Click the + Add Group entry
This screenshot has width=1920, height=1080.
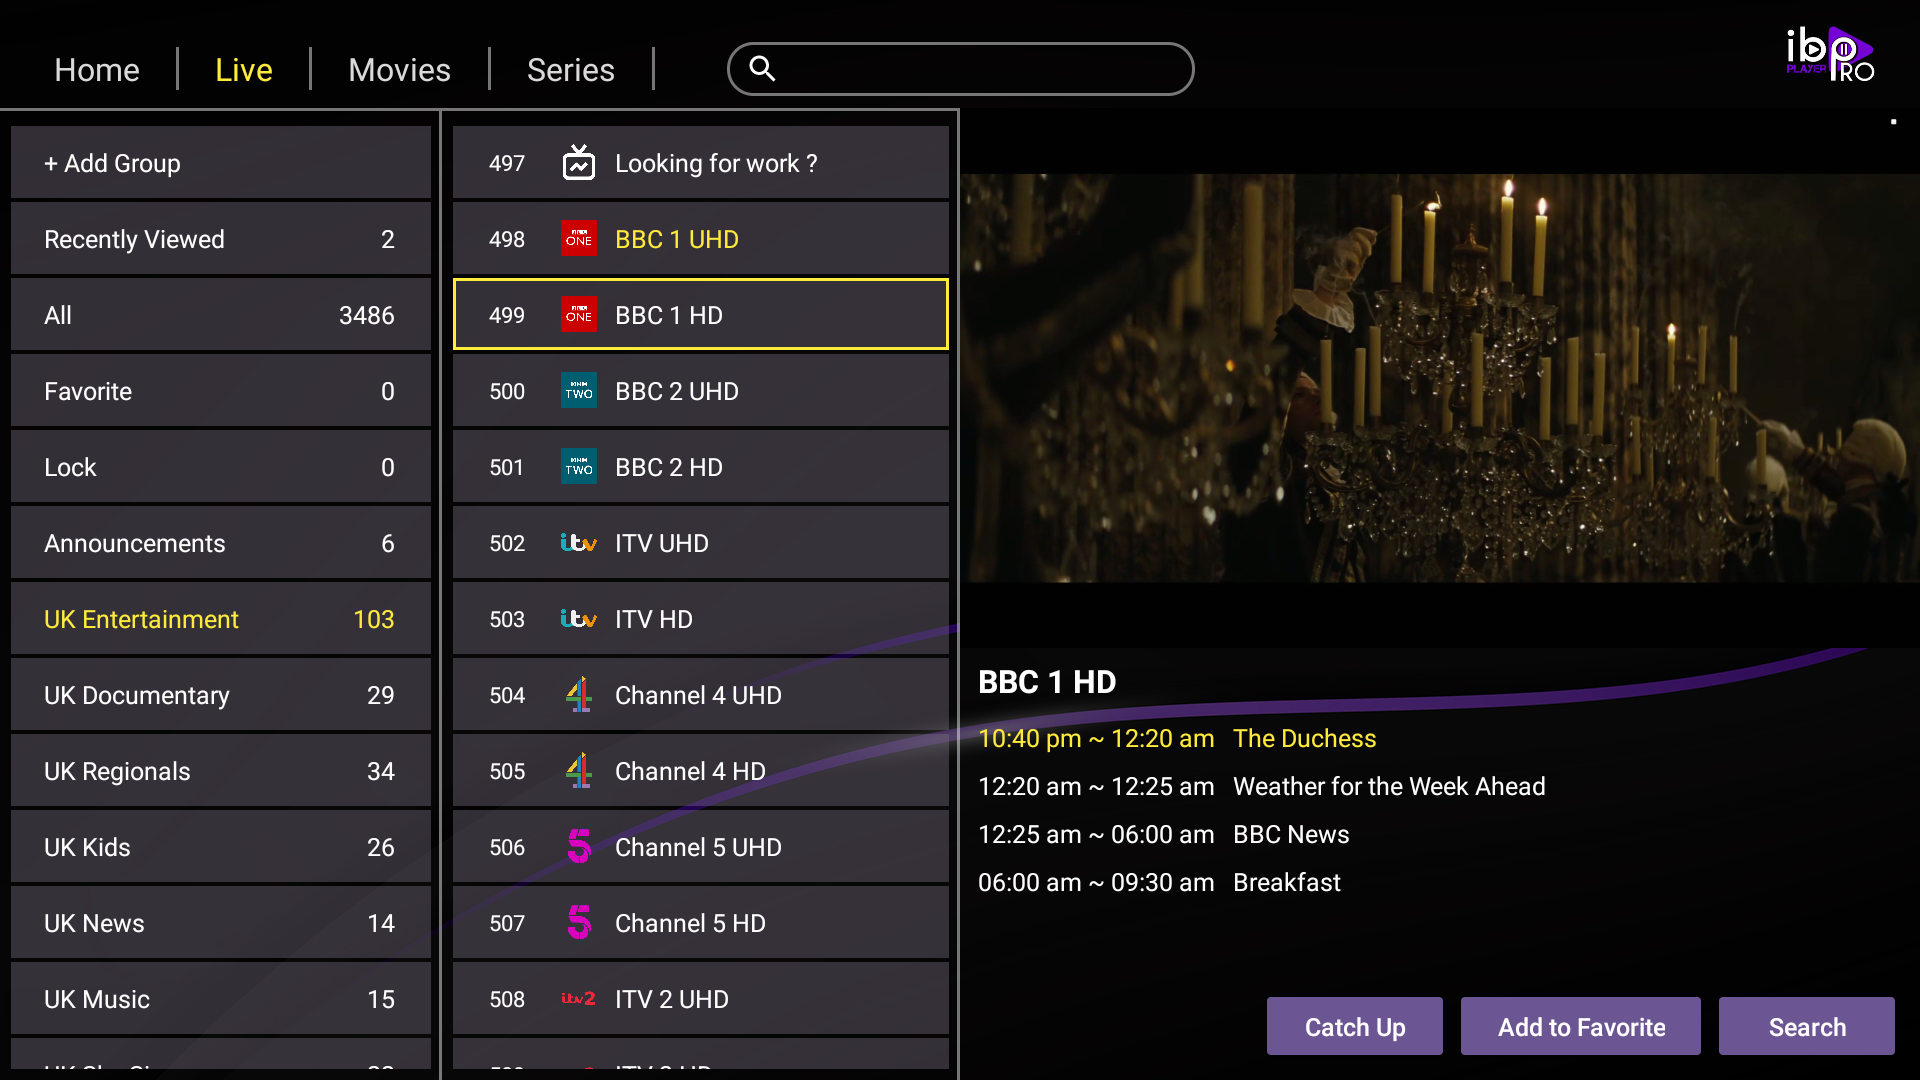(221, 163)
